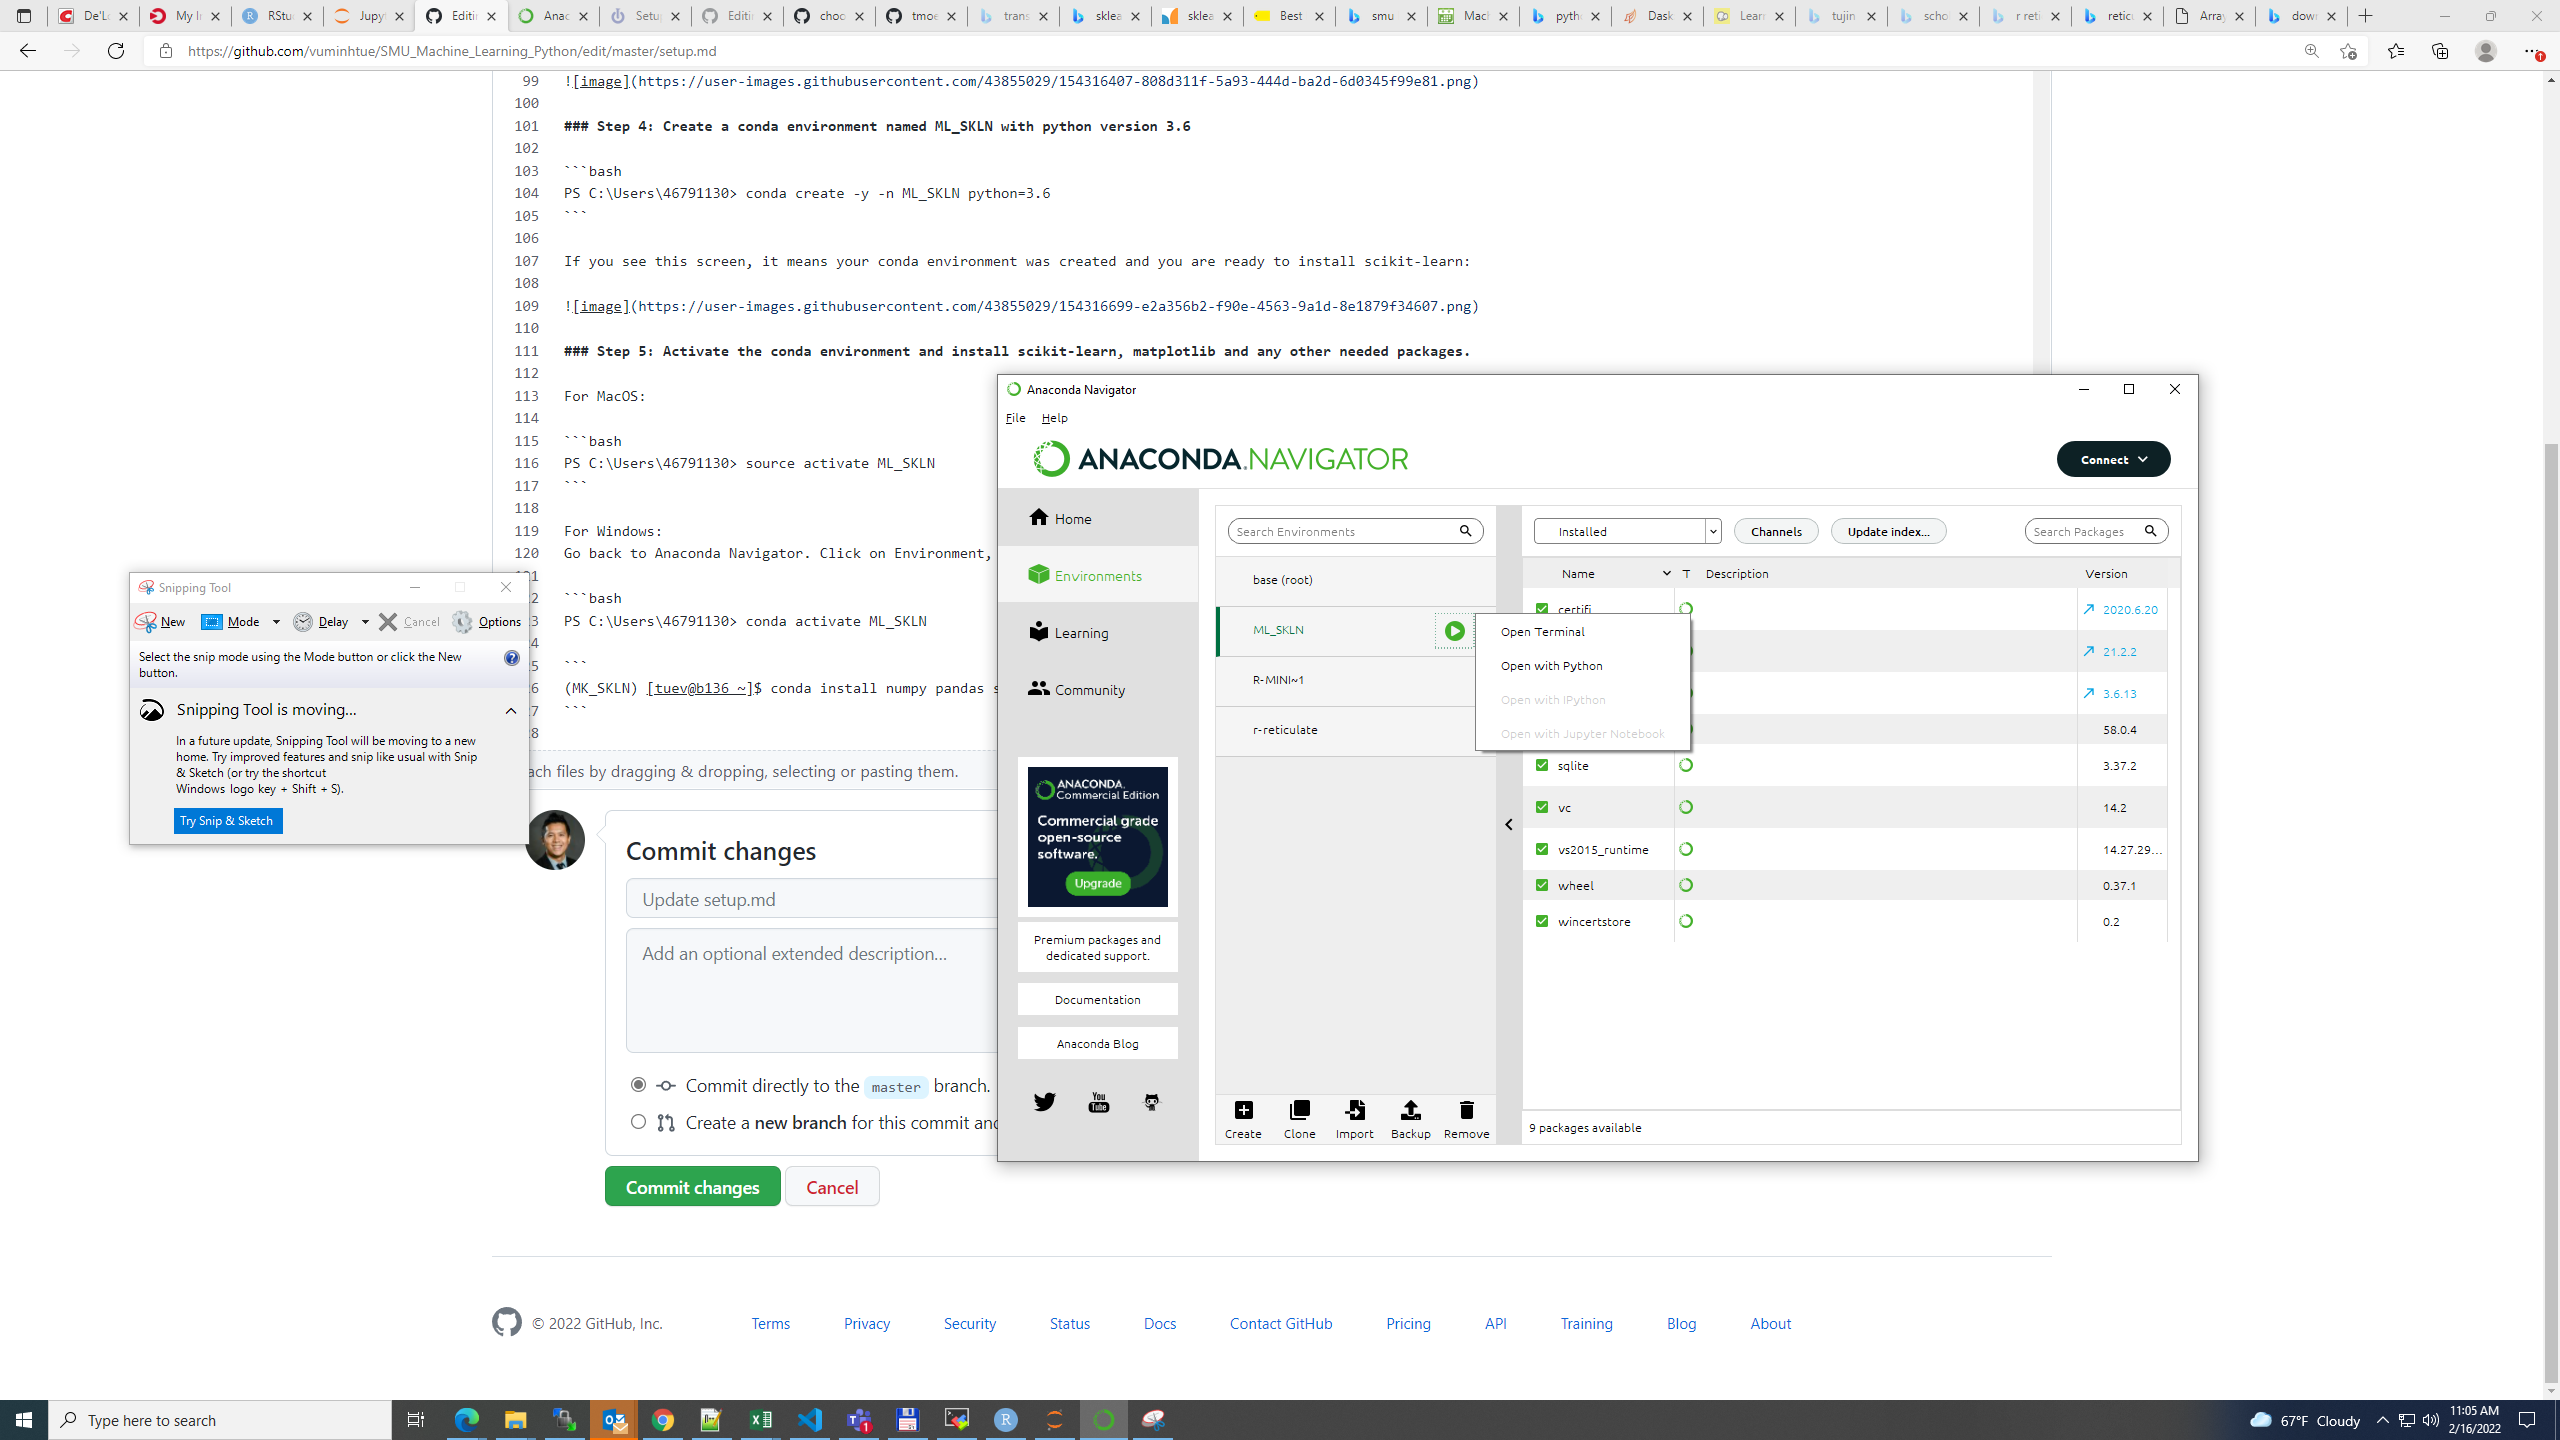Screen dimensions: 2560x1440
Task: Click Options in Snipping Tool
Action: pyautogui.click(x=487, y=622)
